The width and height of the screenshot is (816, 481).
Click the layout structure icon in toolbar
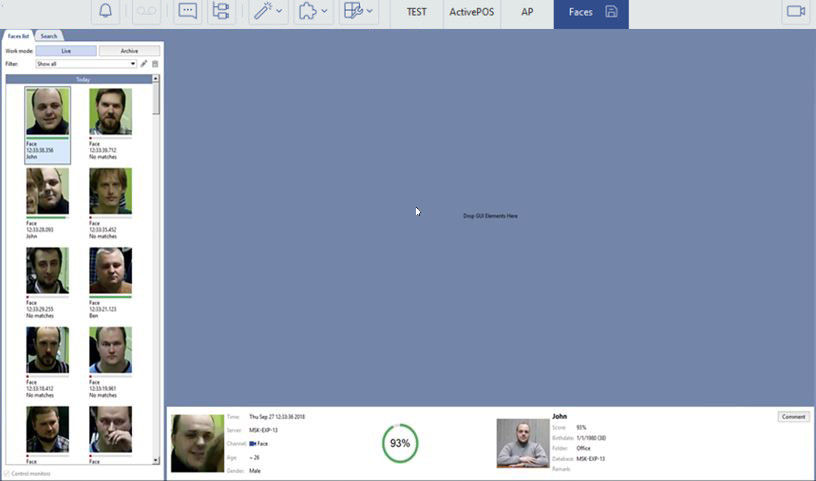click(220, 12)
